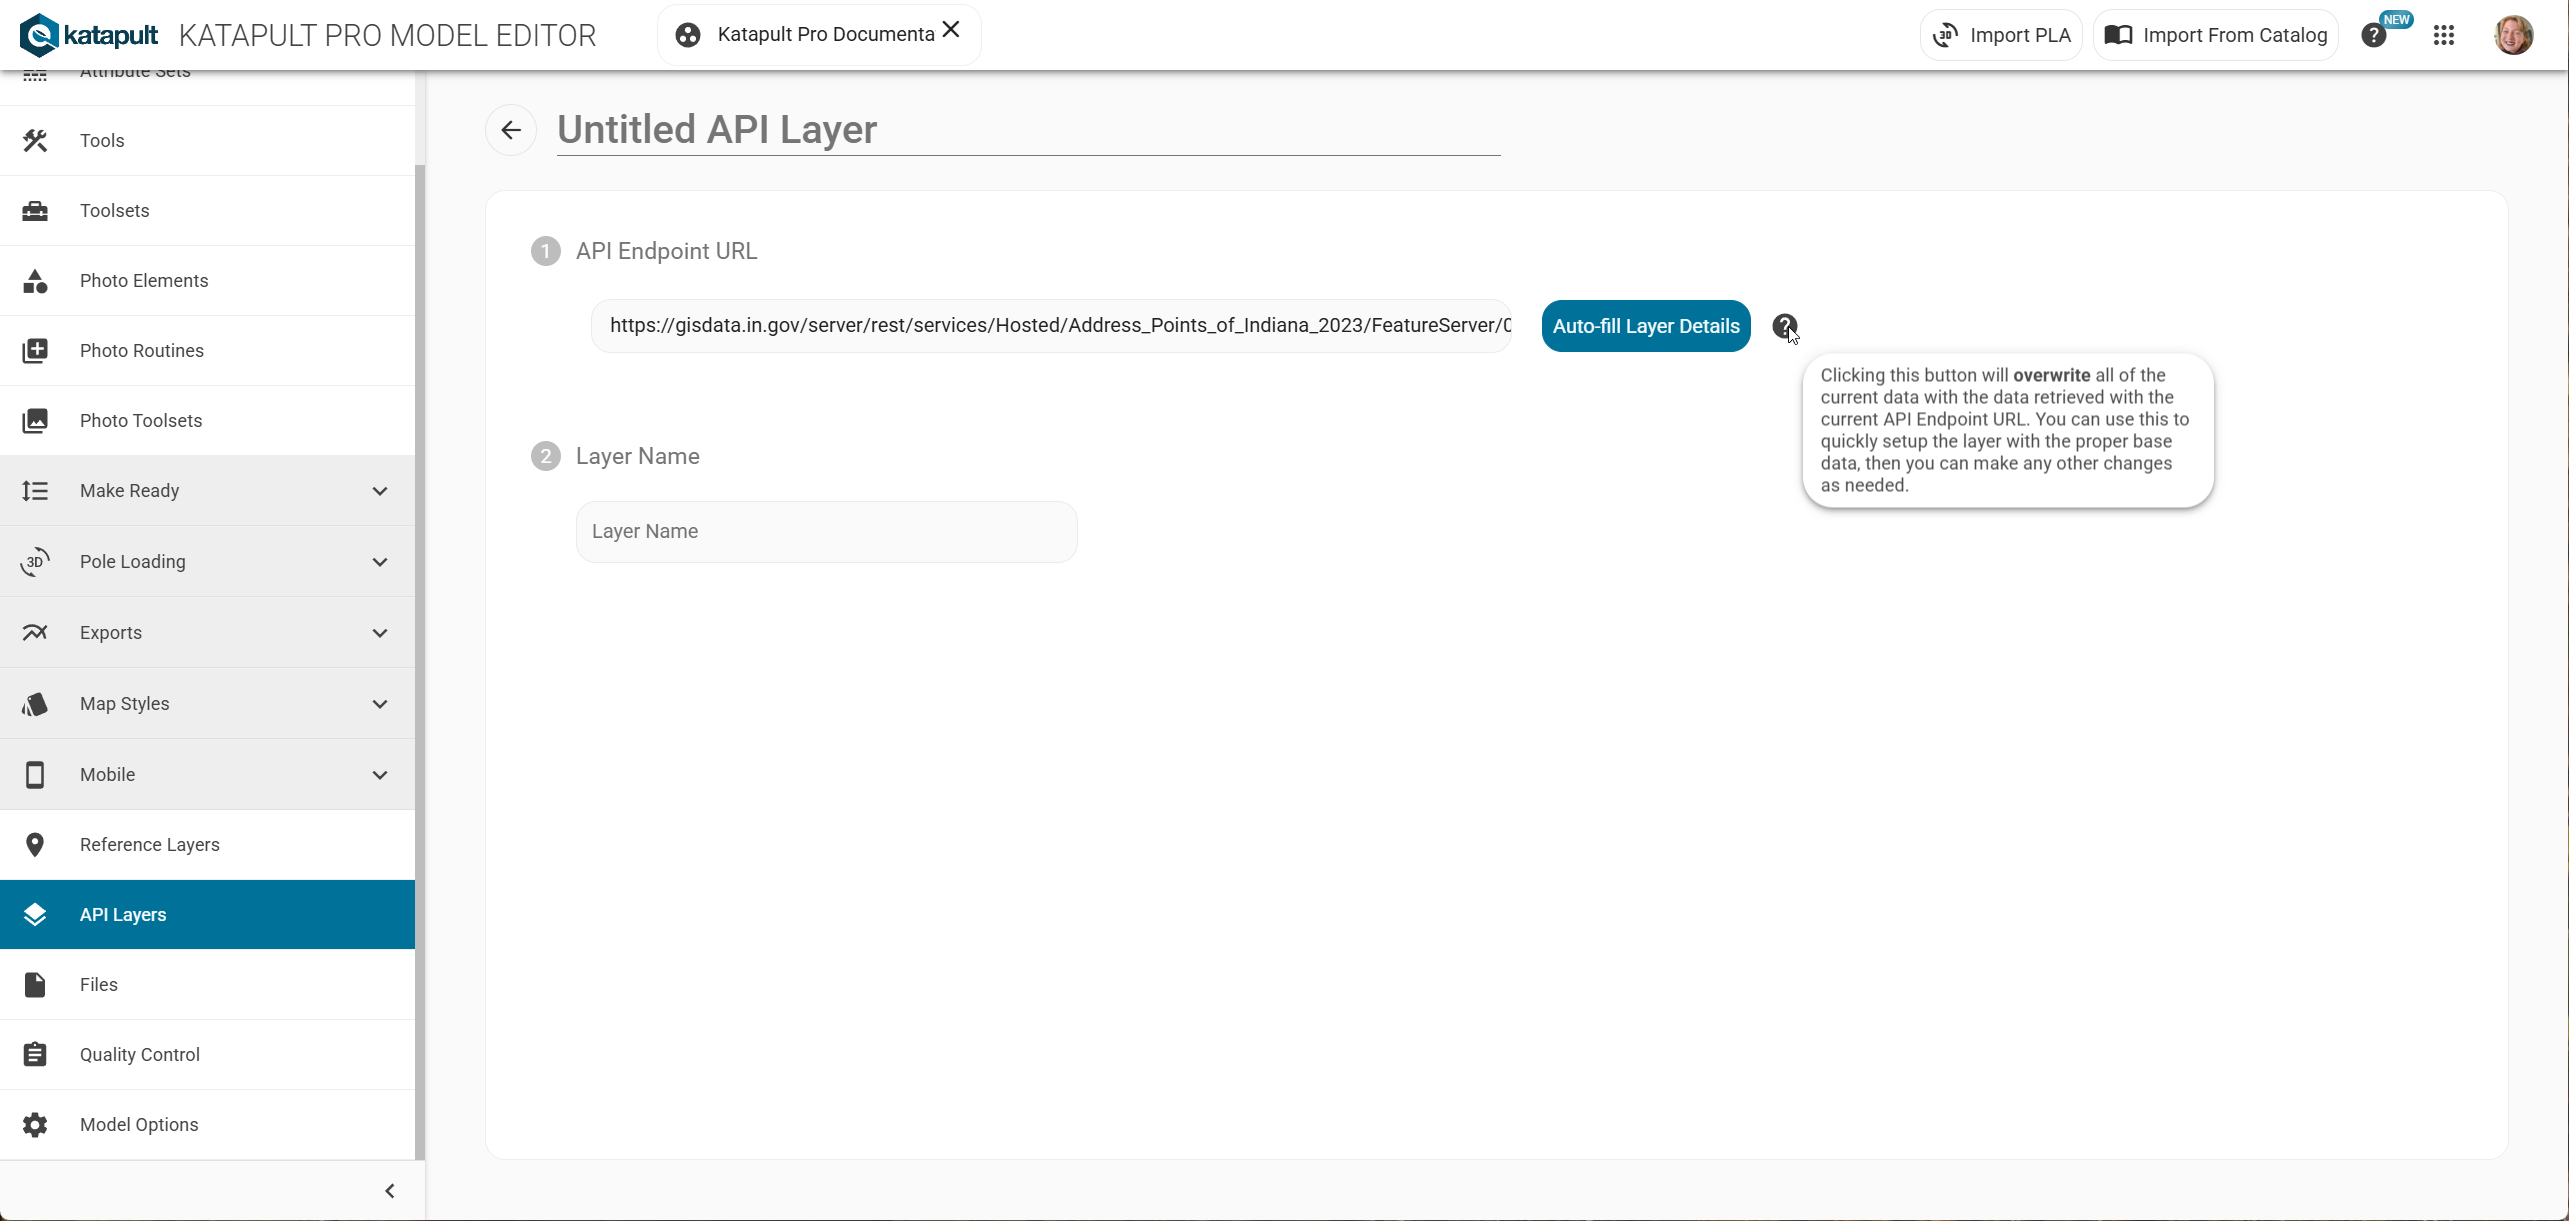Screen dimensions: 2569x1221
Task: Go to Reference Layers in sidebar
Action: [x=150, y=845]
